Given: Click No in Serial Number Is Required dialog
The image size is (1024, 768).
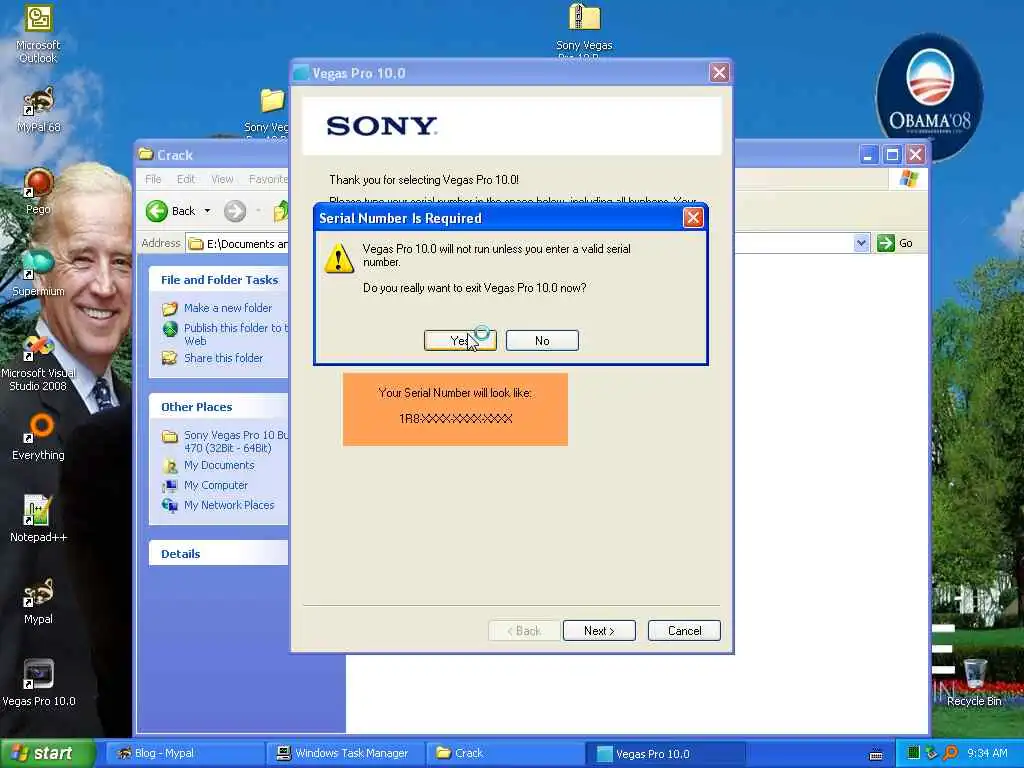Looking at the screenshot, I should 542,340.
